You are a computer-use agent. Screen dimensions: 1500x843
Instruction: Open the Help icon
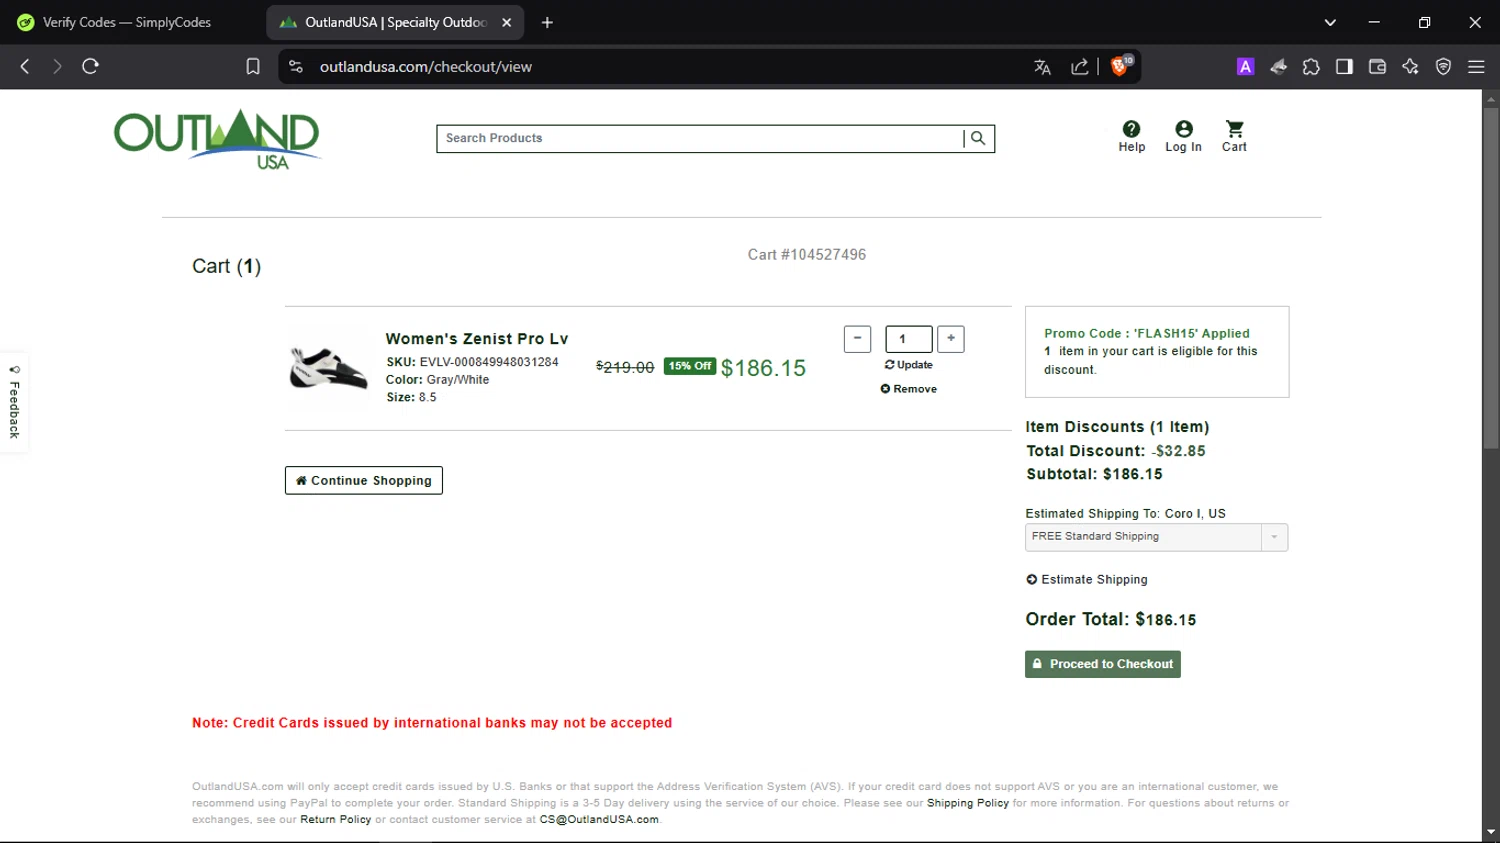(1131, 136)
